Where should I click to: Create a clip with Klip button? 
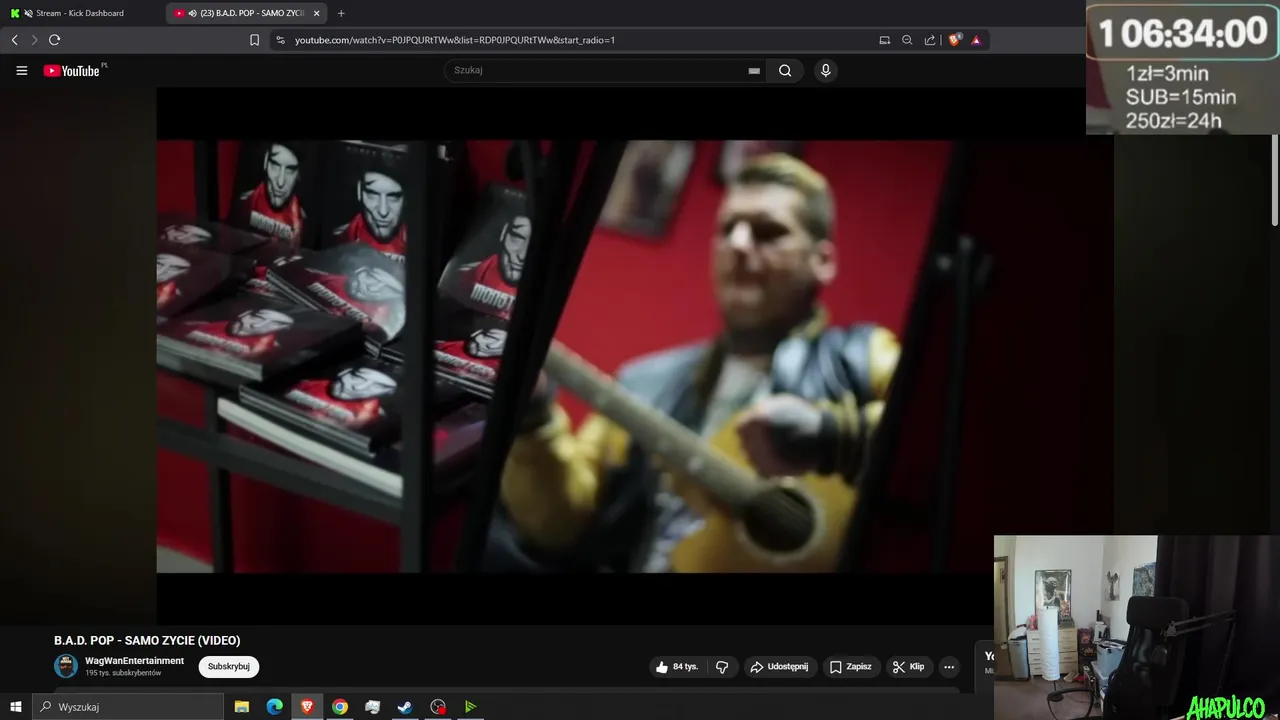(x=909, y=667)
